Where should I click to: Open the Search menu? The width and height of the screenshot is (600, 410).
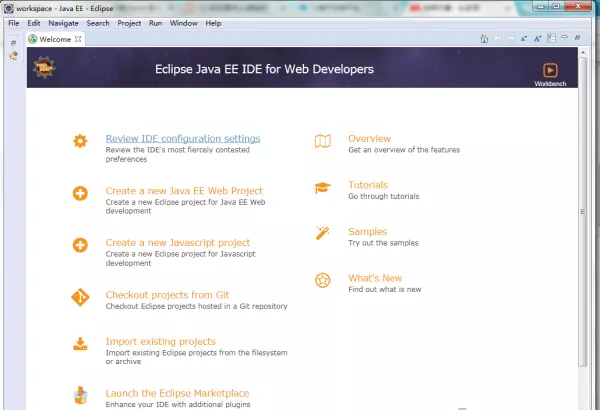pos(98,23)
